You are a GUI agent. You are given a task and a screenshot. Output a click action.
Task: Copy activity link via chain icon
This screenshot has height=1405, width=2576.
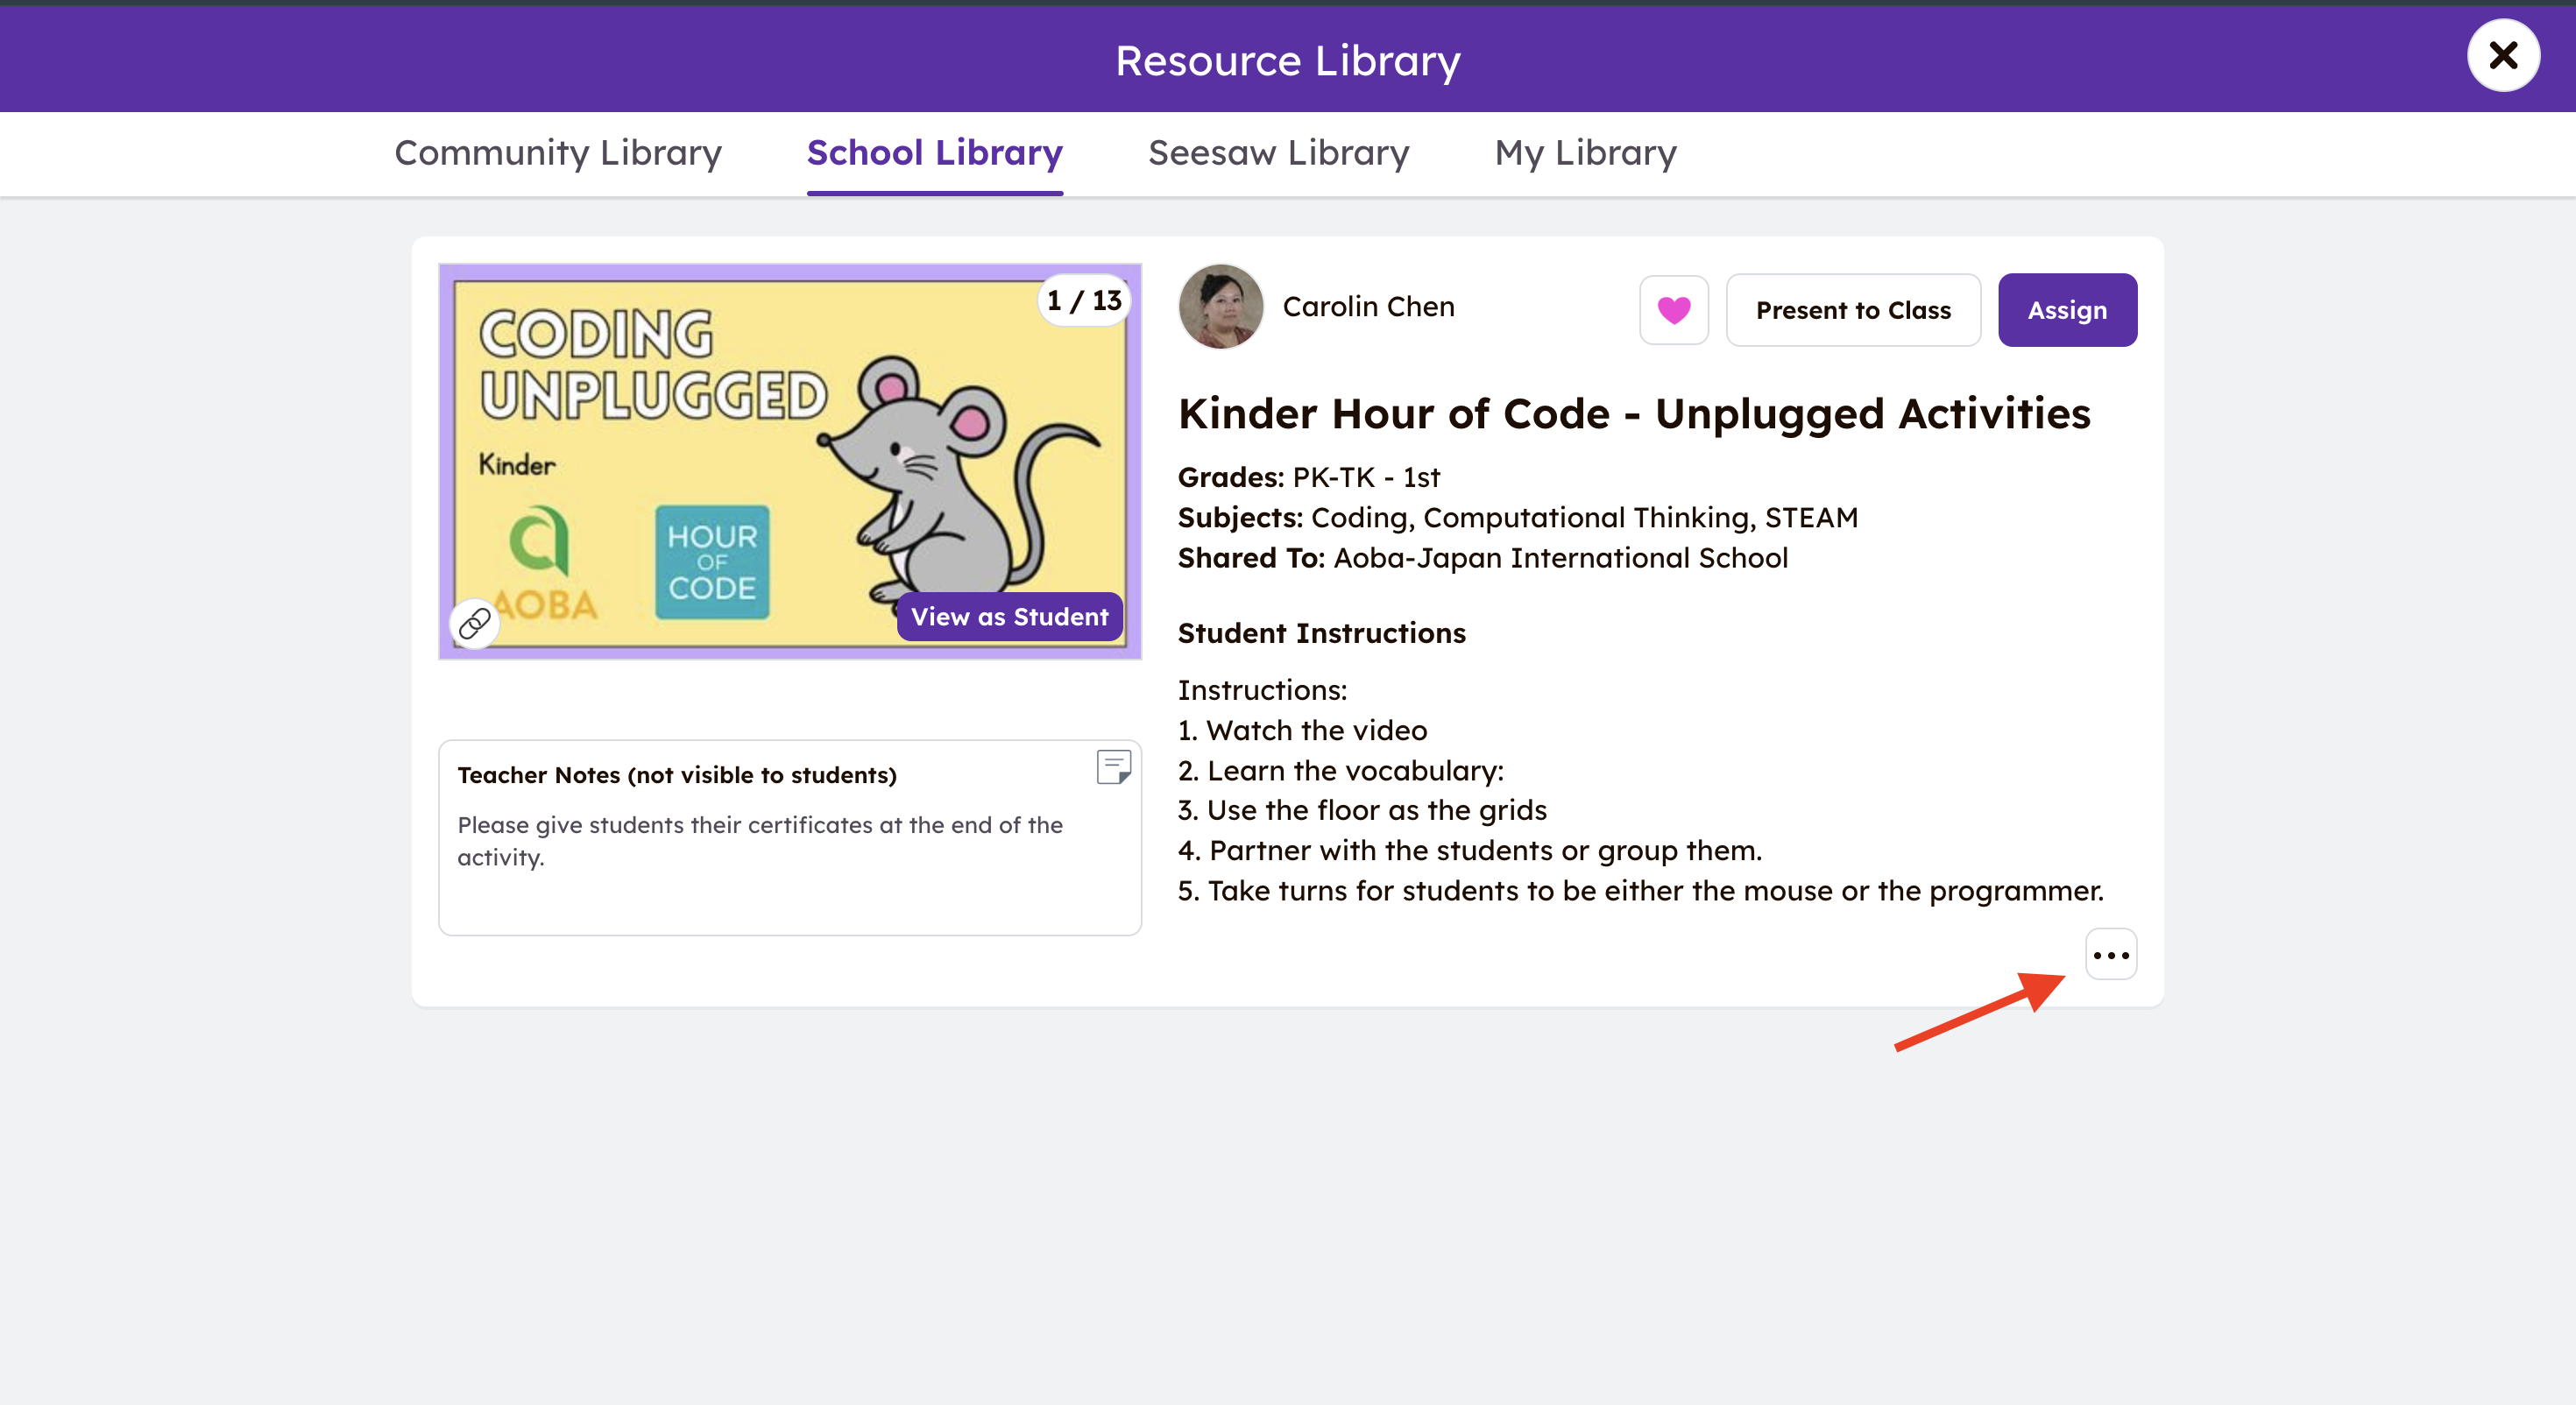pyautogui.click(x=474, y=624)
